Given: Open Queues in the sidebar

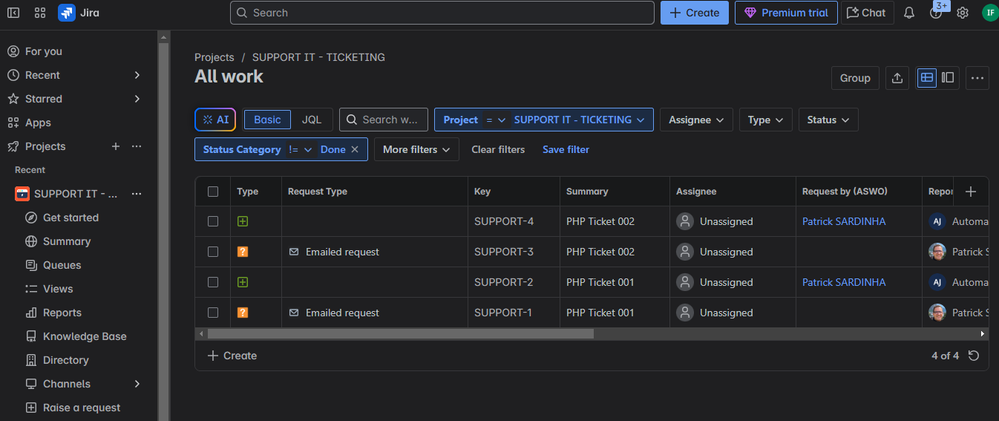Looking at the screenshot, I should tap(62, 265).
